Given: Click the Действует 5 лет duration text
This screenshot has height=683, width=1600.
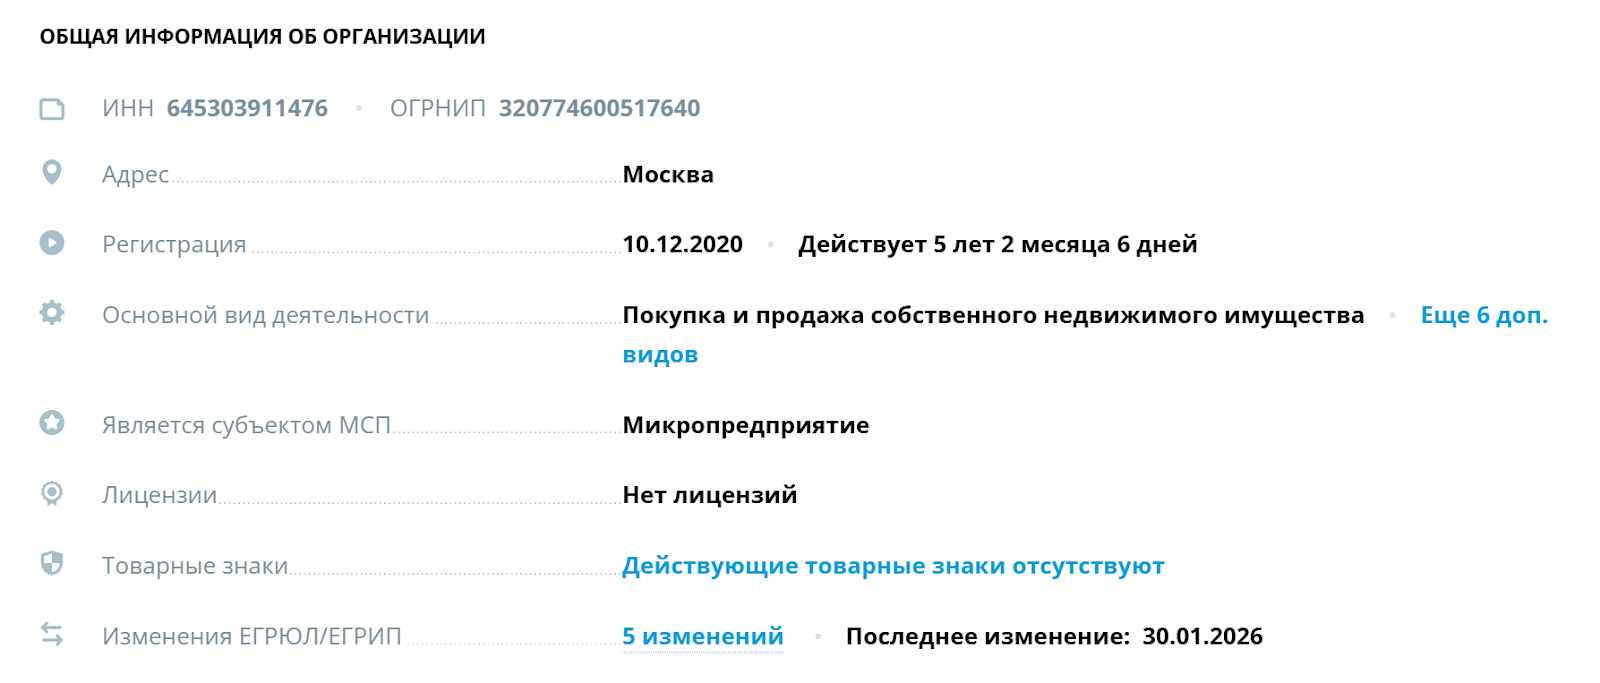Looking at the screenshot, I should click(998, 243).
